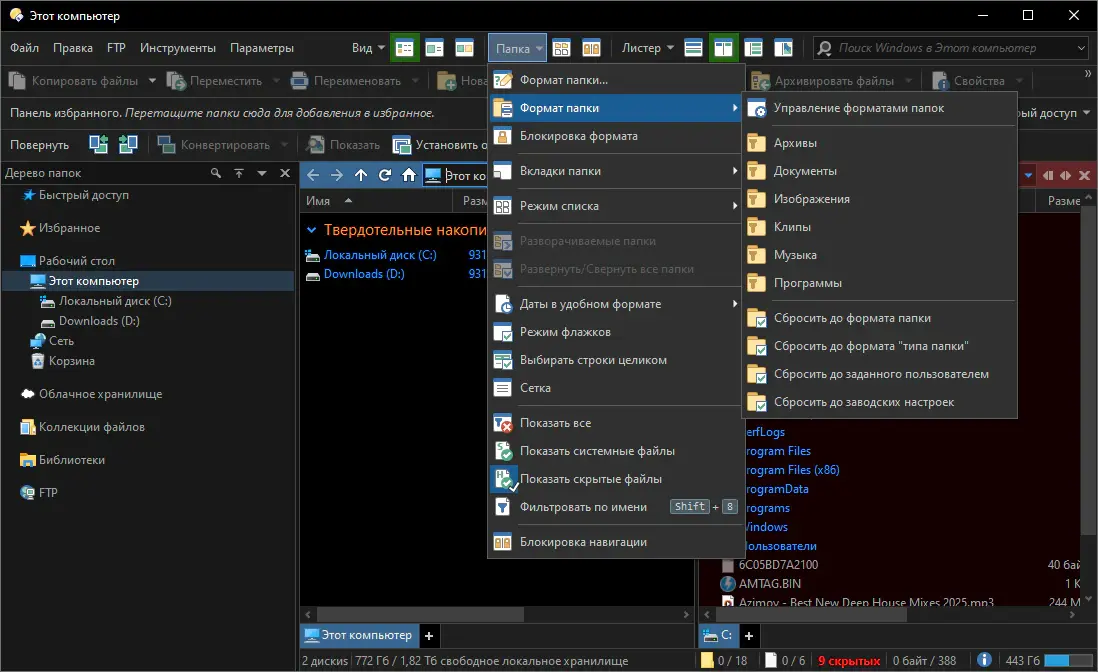
Task: Click the details view mode icon next to Вид
Action: [405, 48]
